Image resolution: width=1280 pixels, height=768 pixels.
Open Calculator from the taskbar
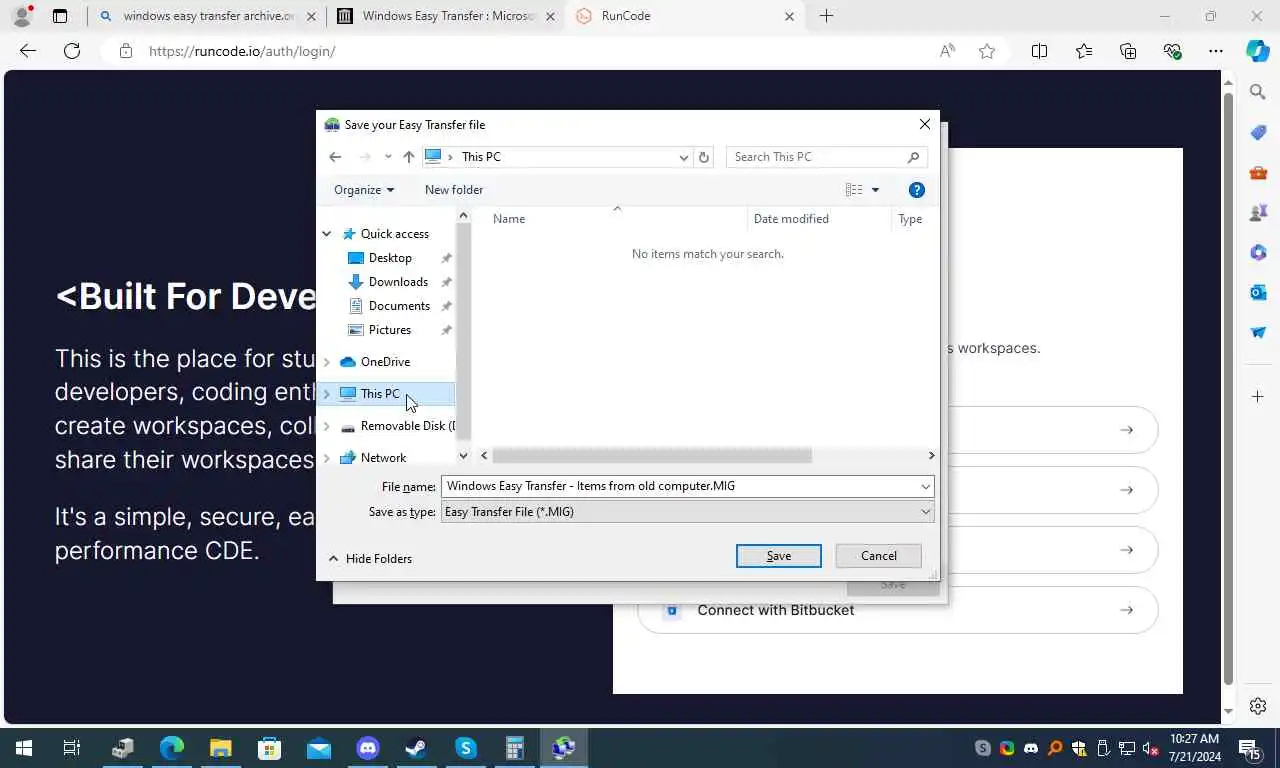point(515,748)
